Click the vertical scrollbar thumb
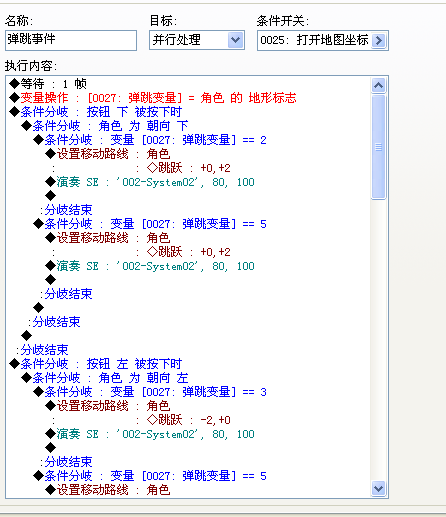This screenshot has width=446, height=517. coord(378,147)
